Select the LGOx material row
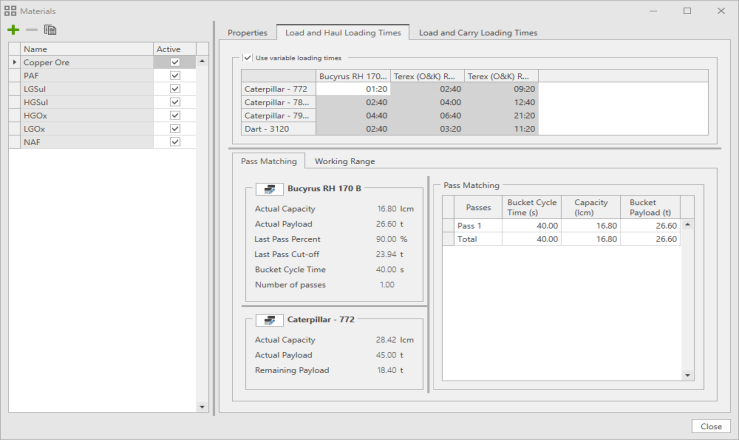This screenshot has height=440, width=739. [87, 128]
